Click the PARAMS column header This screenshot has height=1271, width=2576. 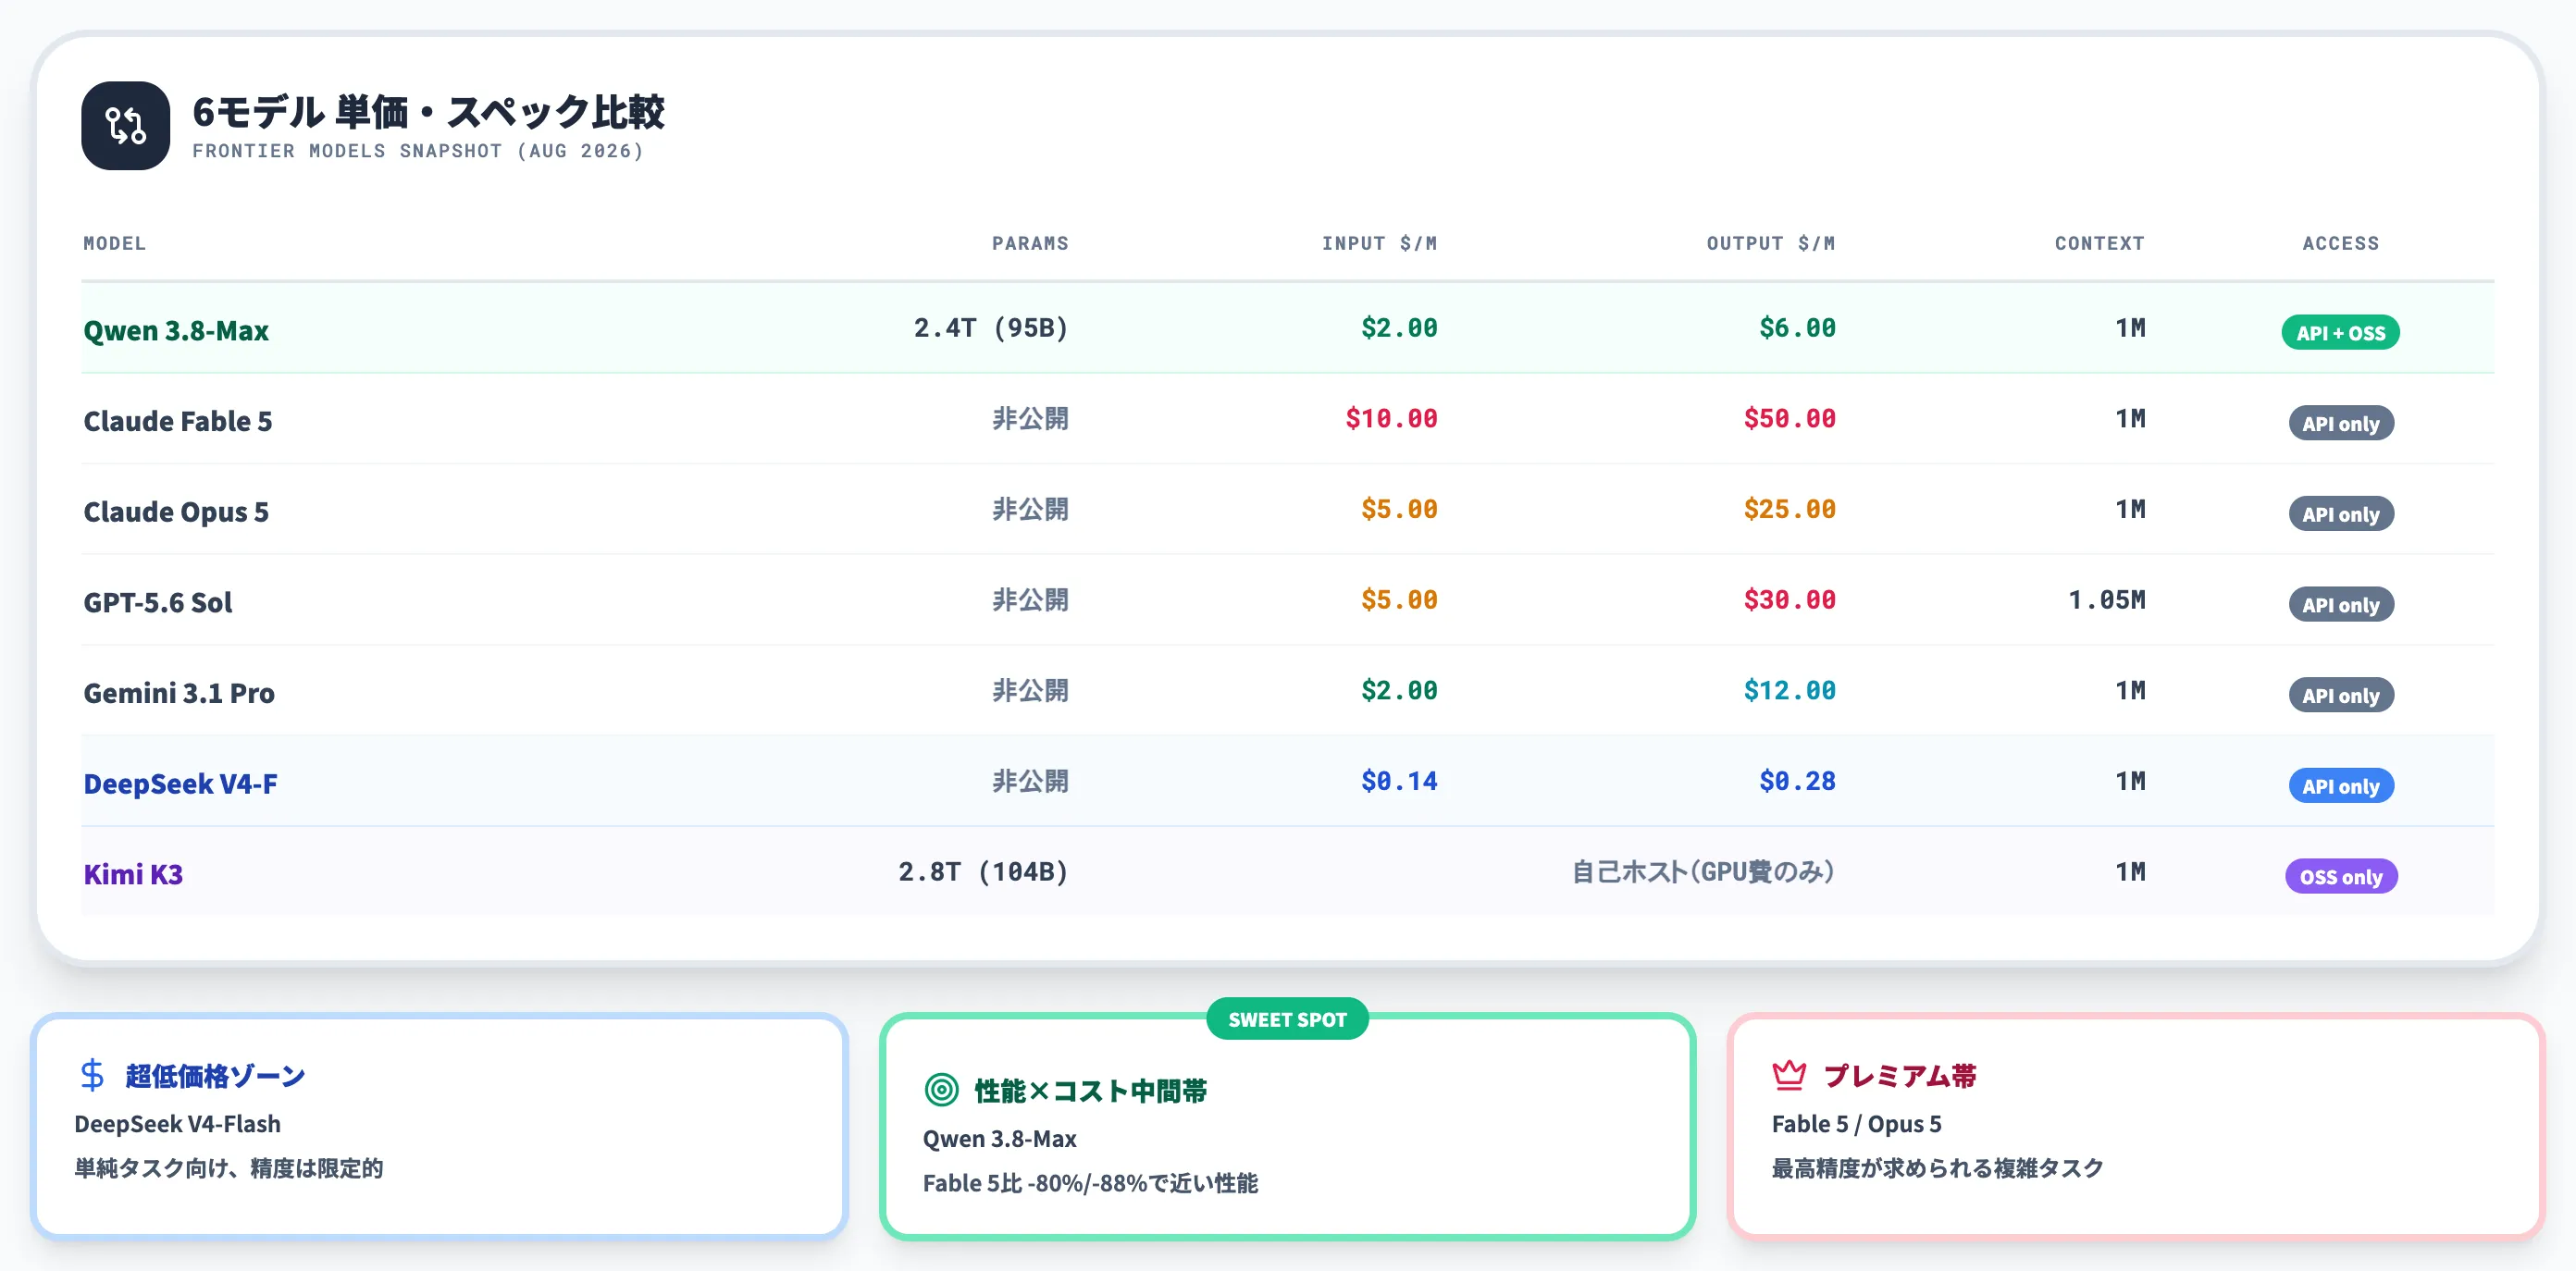point(1030,243)
